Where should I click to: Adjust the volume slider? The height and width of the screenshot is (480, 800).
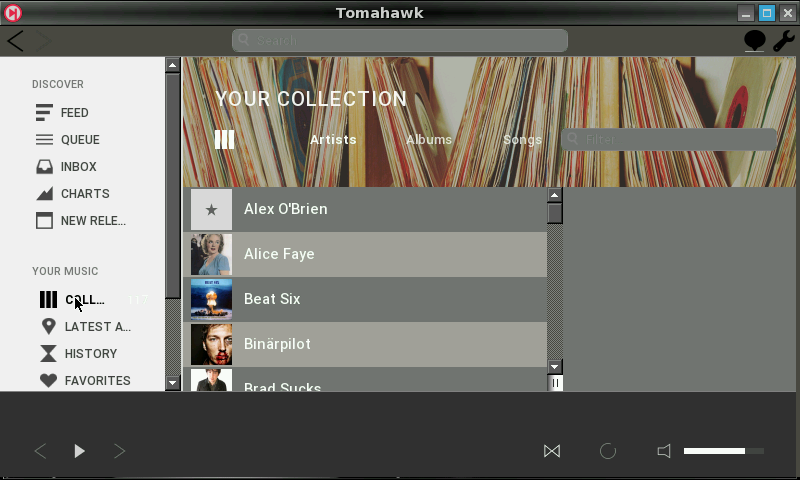point(723,451)
